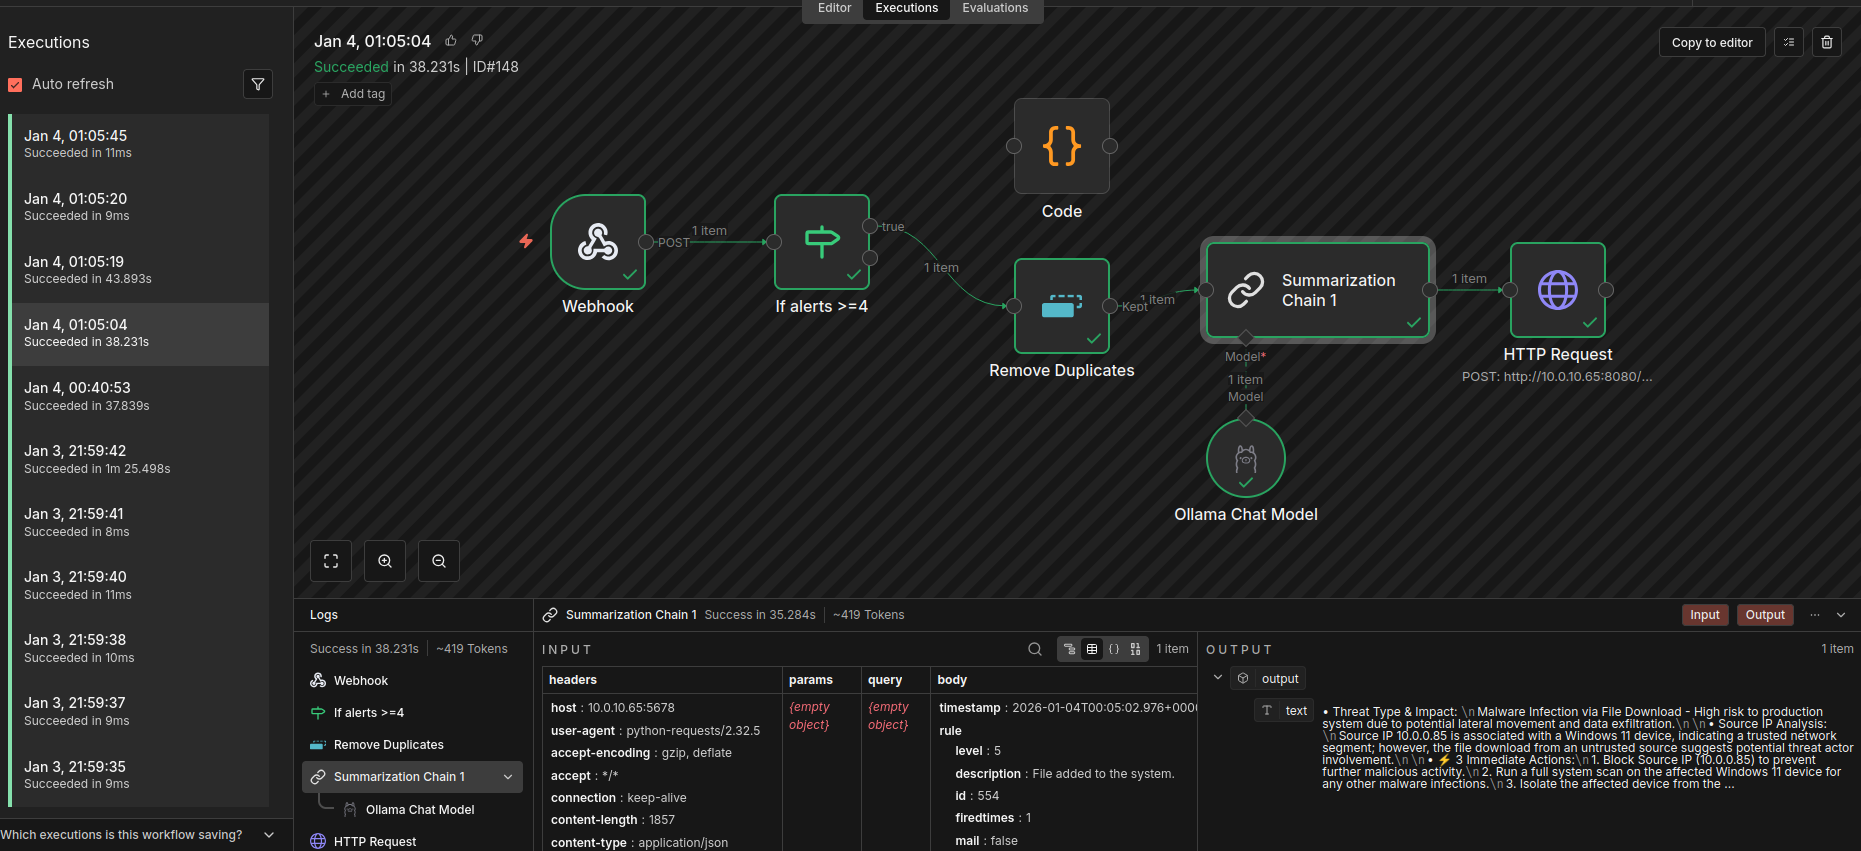Select the 'If alerts >=4' log entry

click(412, 713)
